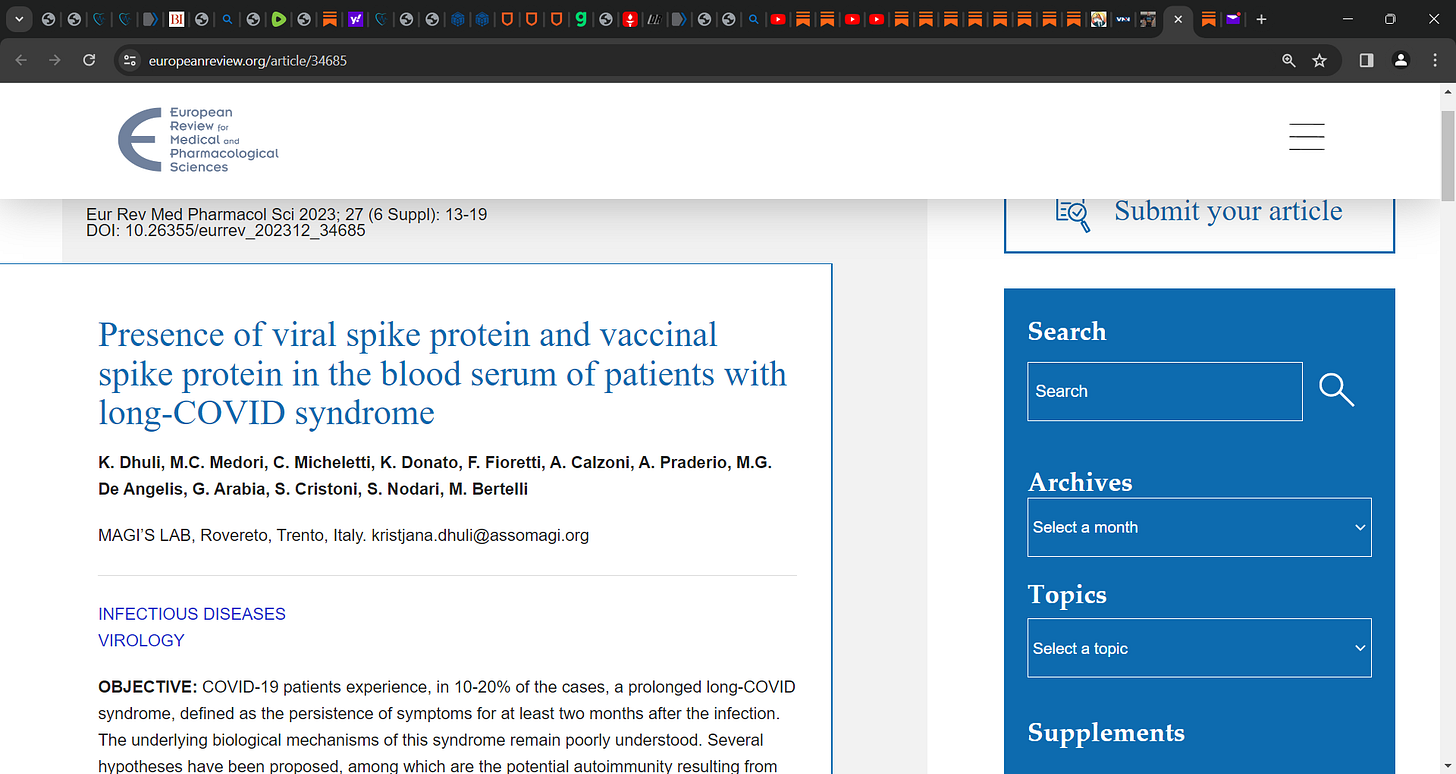Click the Topics sidebar heading
The image size is (1456, 774).
[1067, 595]
